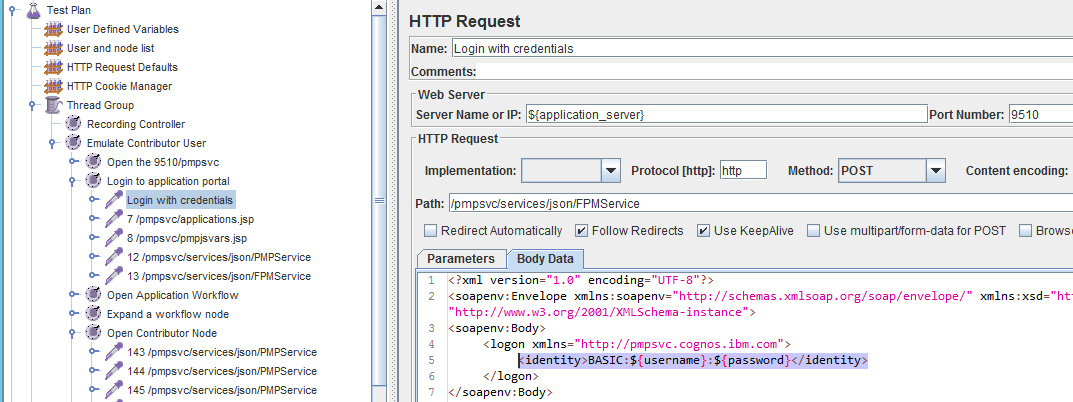Click the identity line in Body Data
This screenshot has height=402, width=1073.
pos(693,360)
